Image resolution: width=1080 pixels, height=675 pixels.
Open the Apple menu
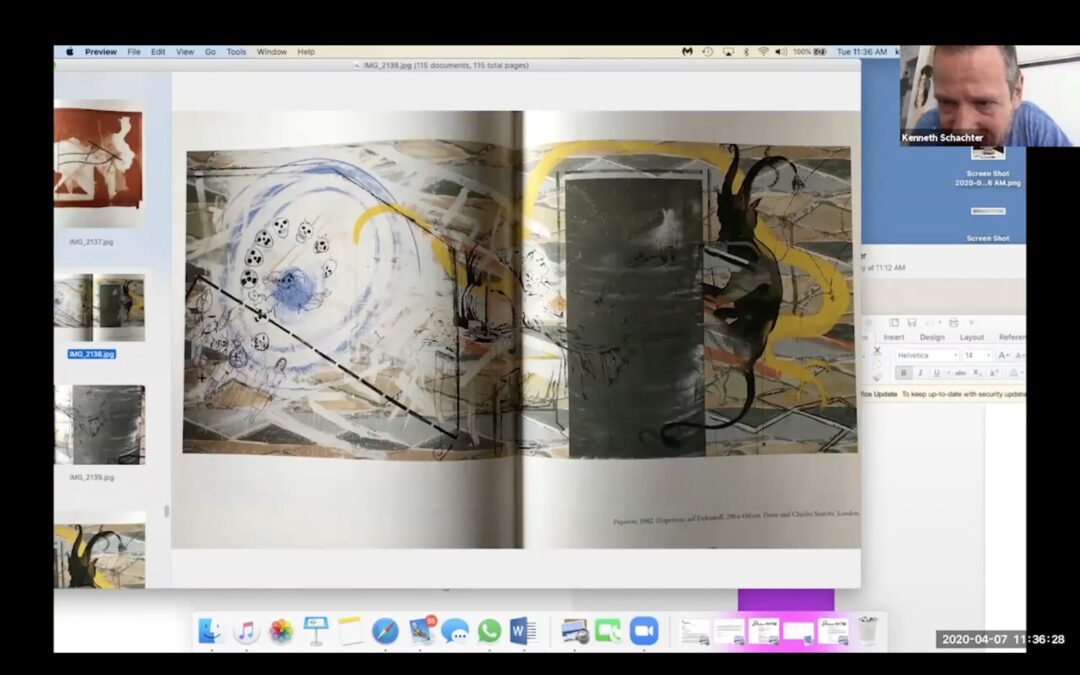pyautogui.click(x=70, y=52)
